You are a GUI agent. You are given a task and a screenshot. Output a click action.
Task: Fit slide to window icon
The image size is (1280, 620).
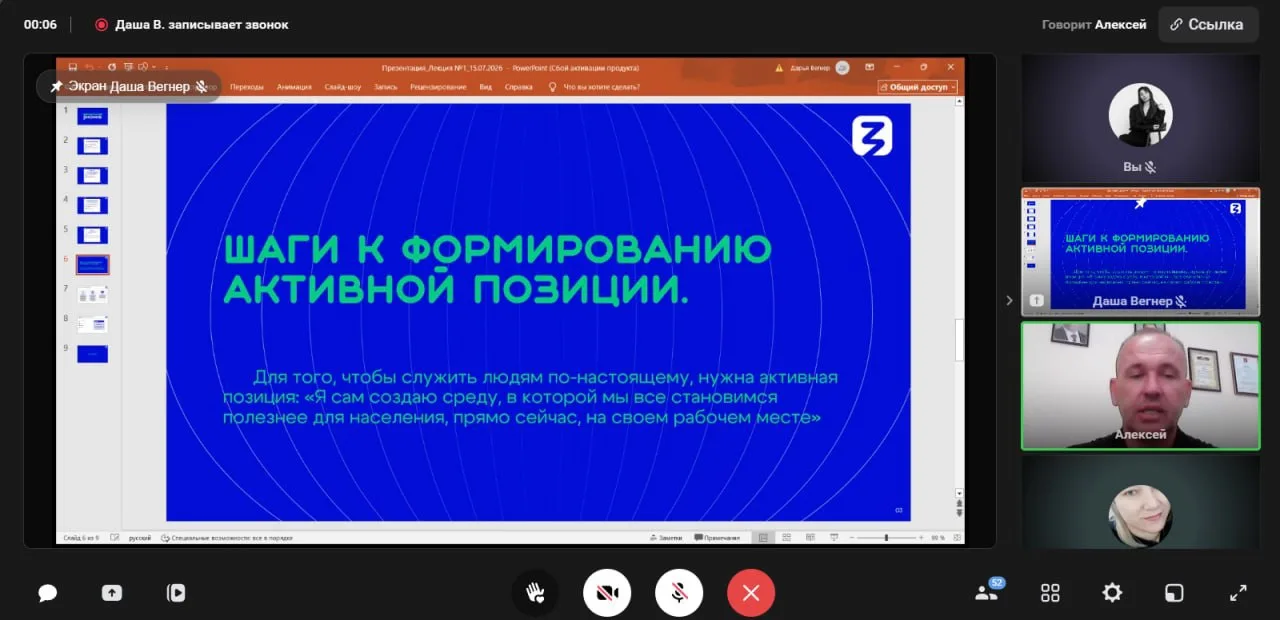click(956, 538)
